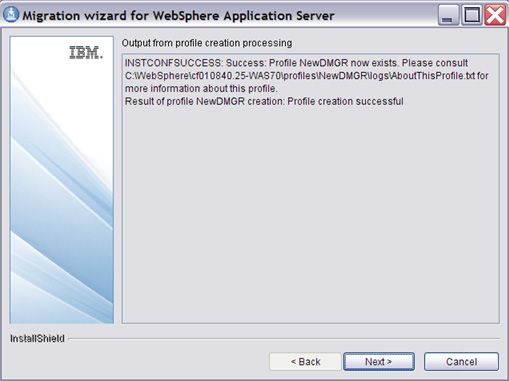Click 'Profile creation successful' result line
The image size is (509, 381).
[264, 101]
